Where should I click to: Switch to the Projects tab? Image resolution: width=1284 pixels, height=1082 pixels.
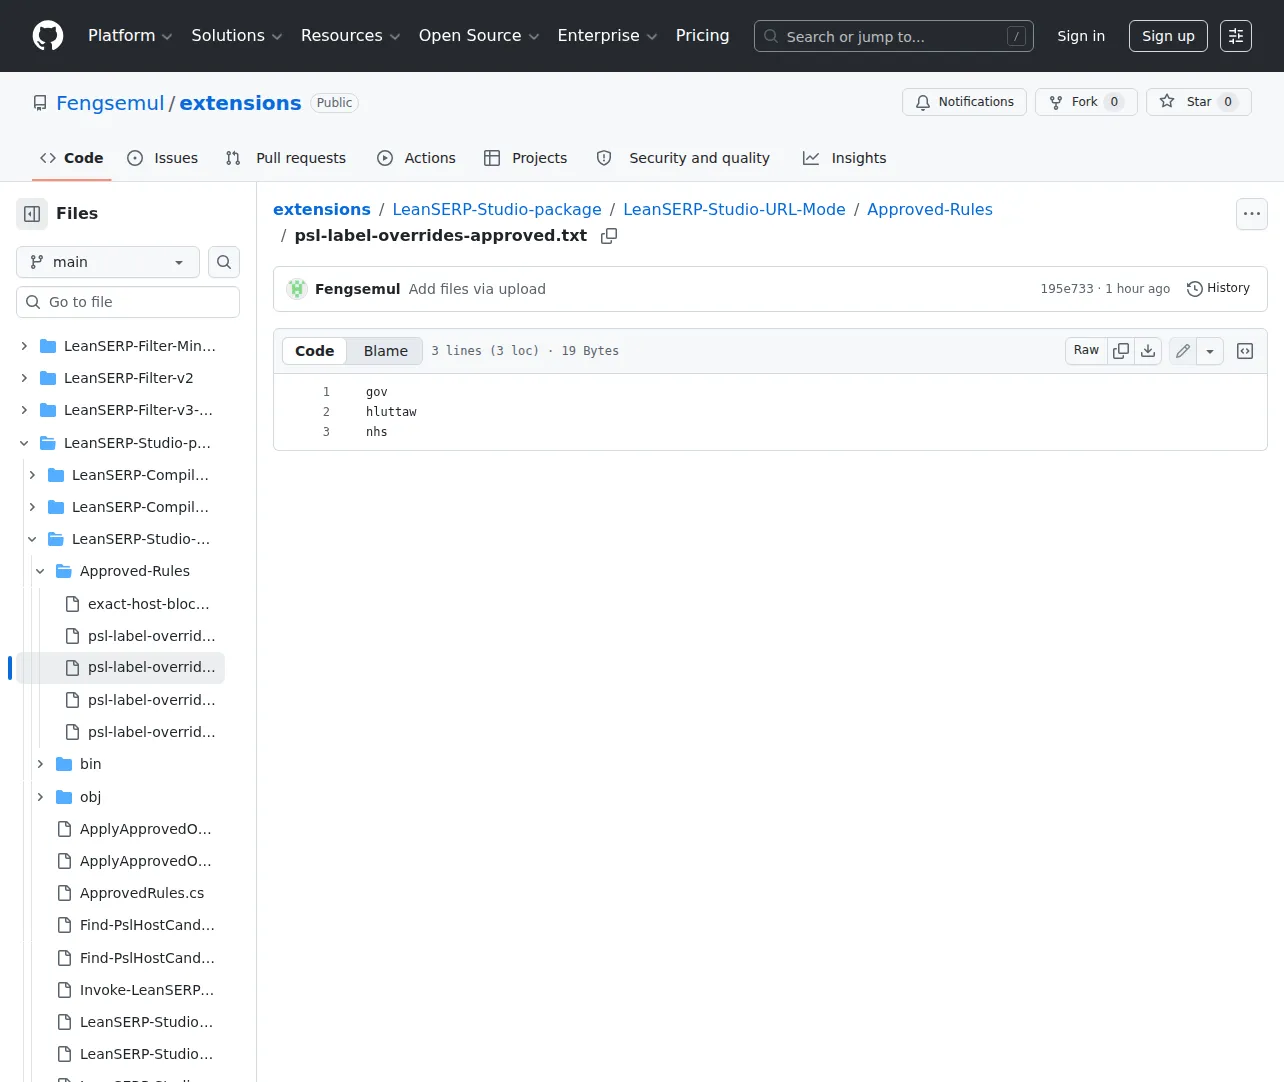click(525, 158)
